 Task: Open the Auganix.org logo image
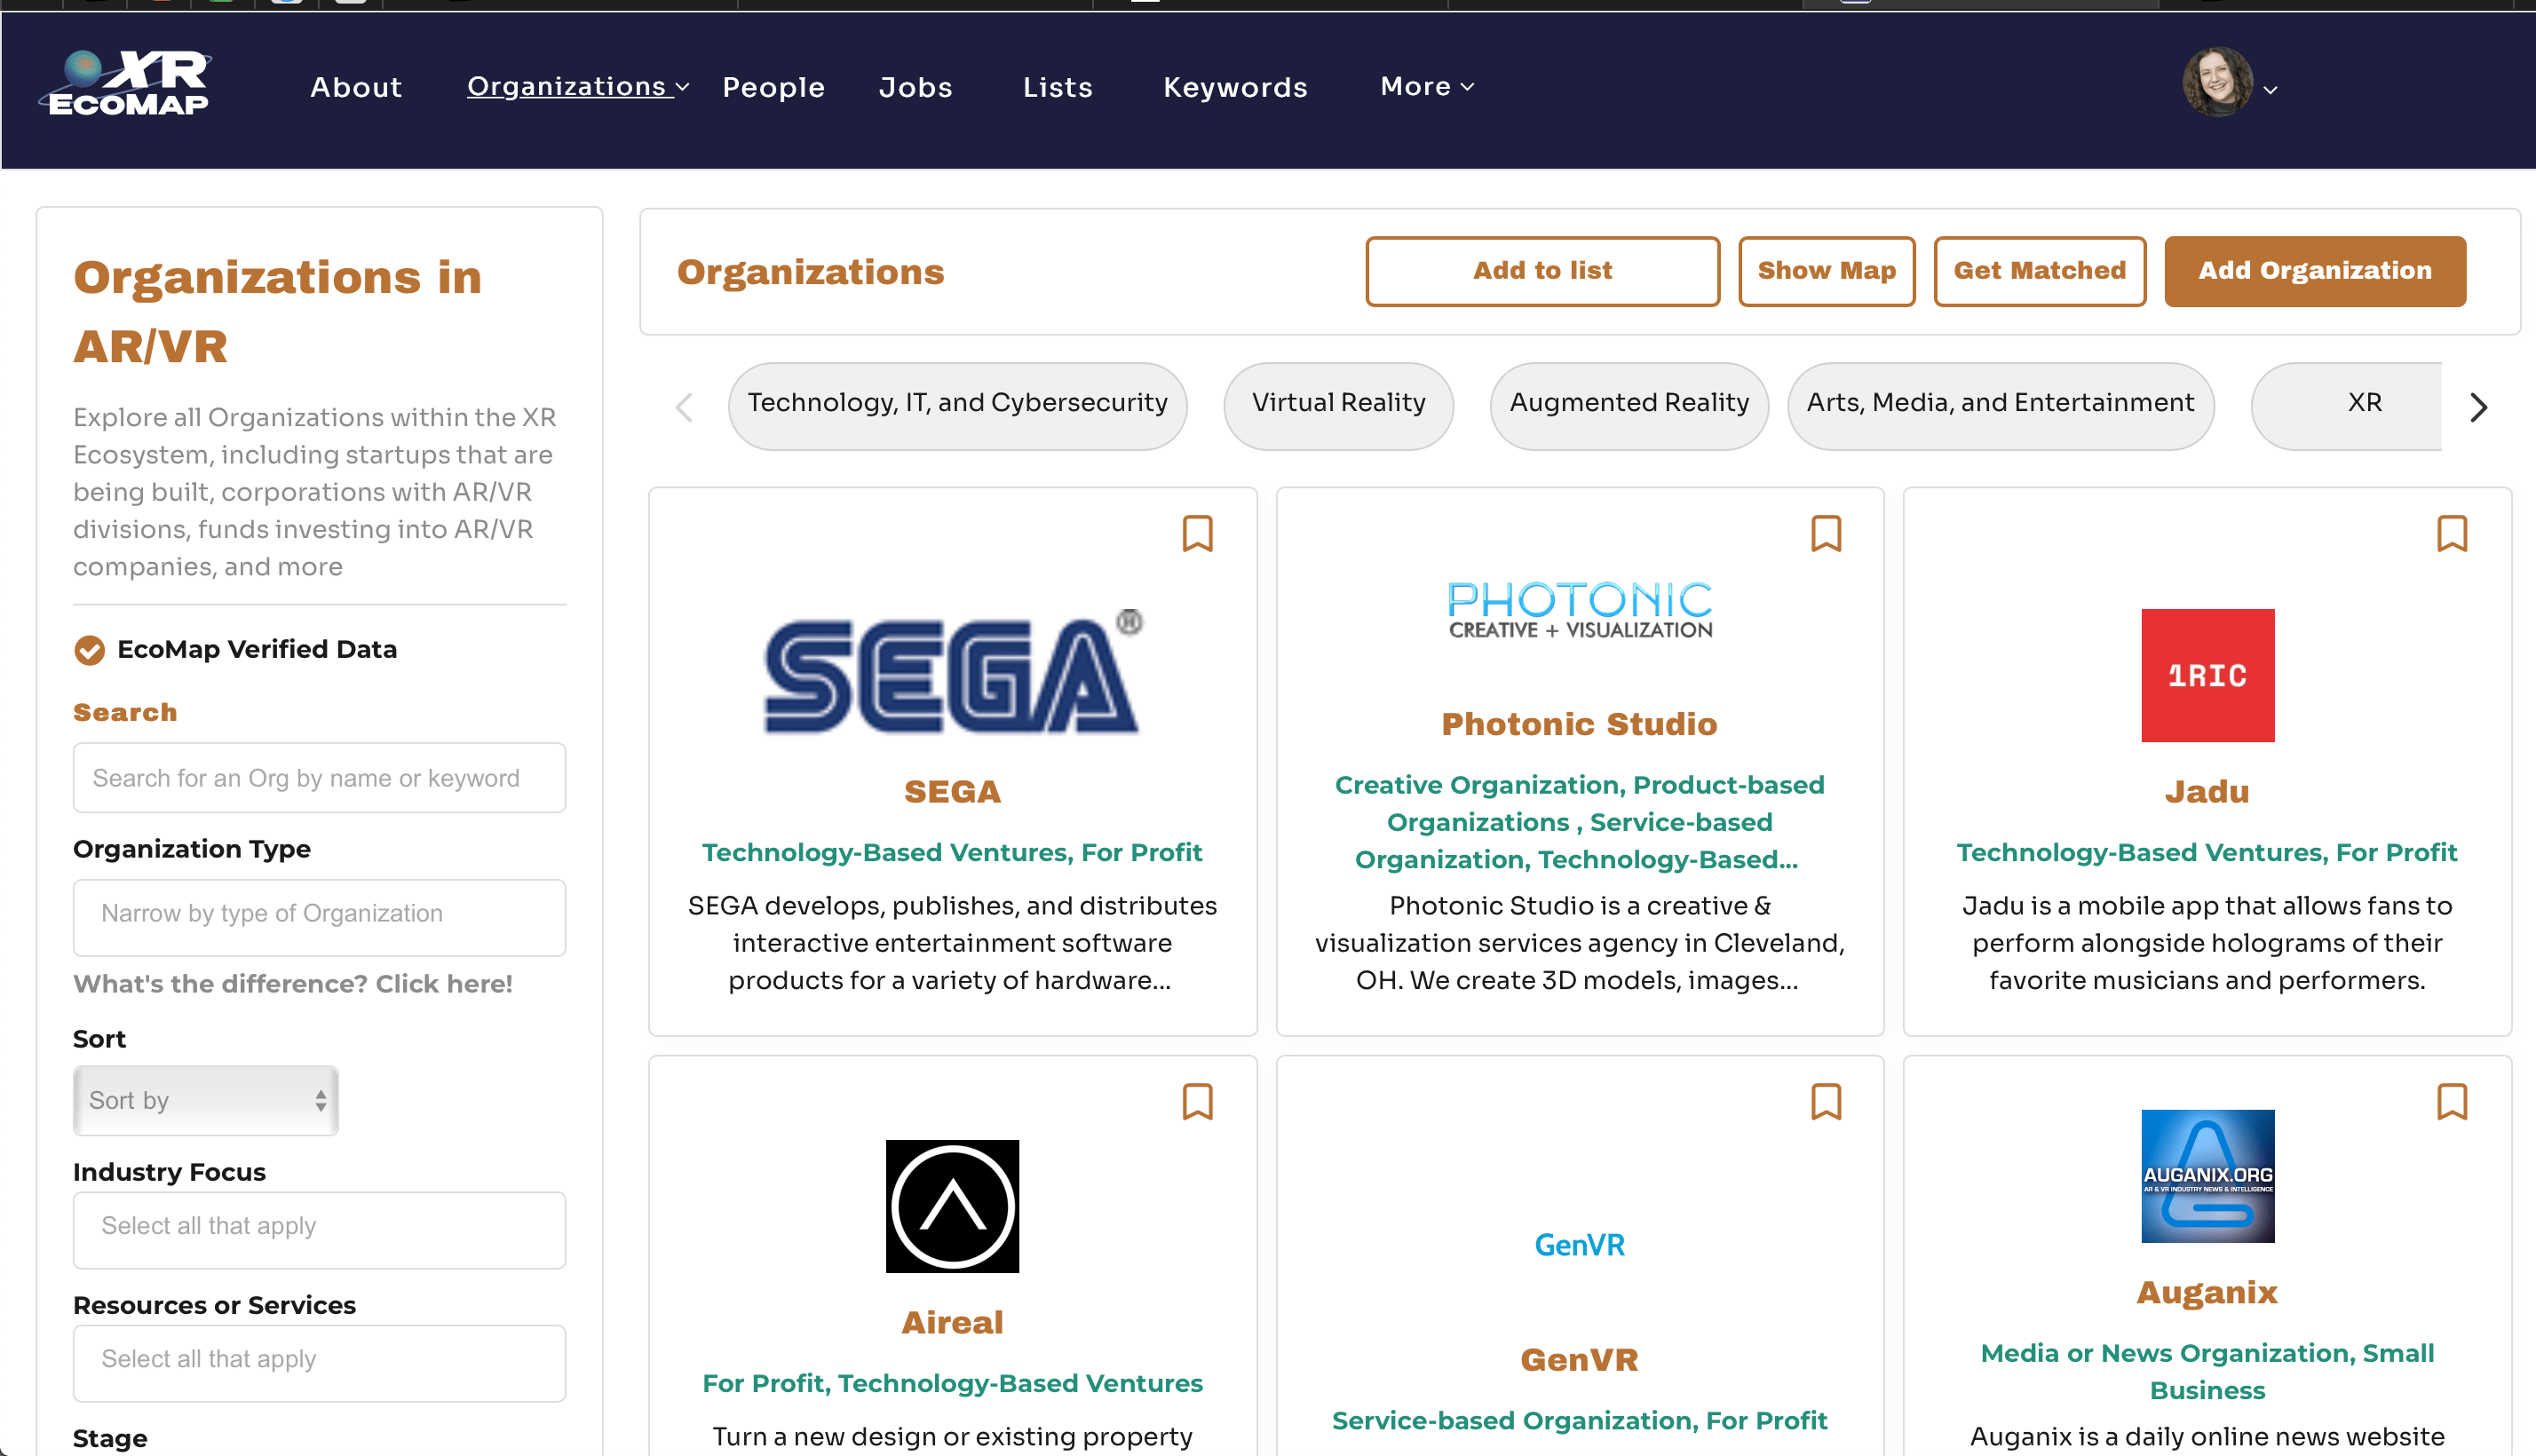(x=2207, y=1176)
